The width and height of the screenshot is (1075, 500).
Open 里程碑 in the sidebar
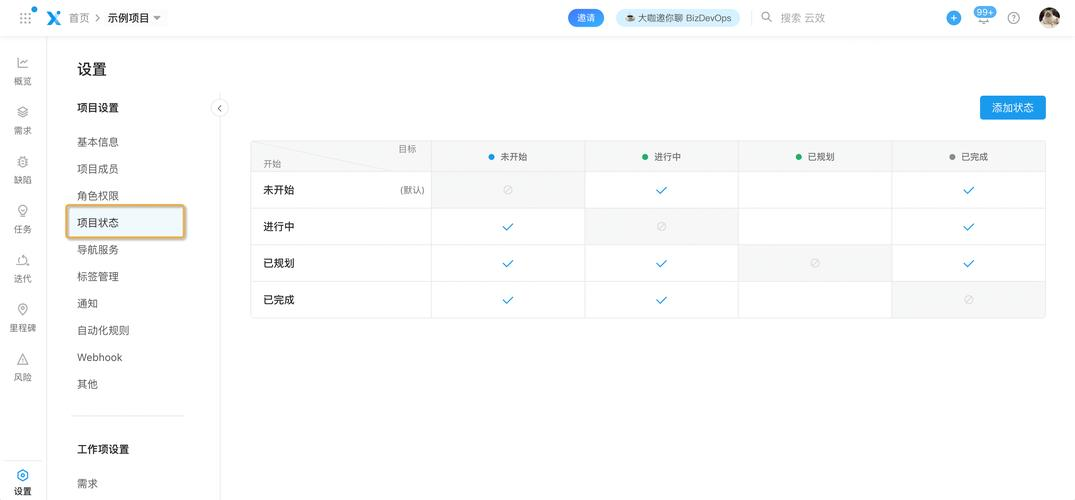(x=23, y=318)
